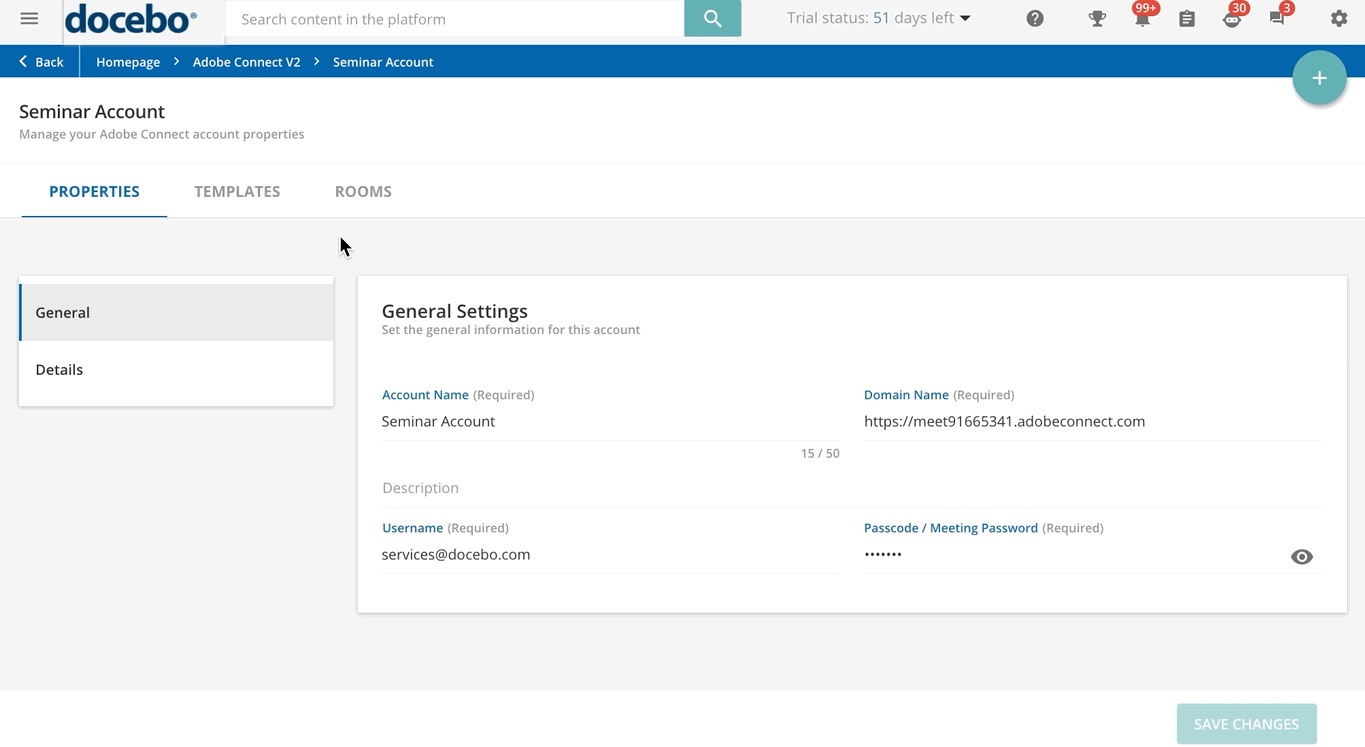Switch to the Rooms tab
Screen dimensions: 1365x747
(x=363, y=191)
